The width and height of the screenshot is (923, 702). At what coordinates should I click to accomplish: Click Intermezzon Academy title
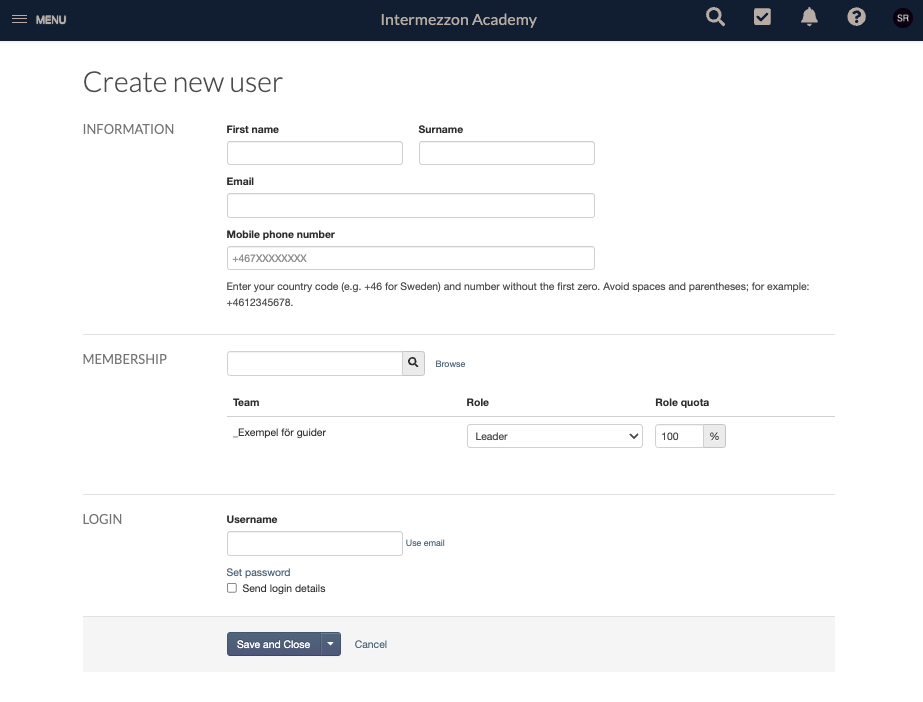tap(459, 19)
